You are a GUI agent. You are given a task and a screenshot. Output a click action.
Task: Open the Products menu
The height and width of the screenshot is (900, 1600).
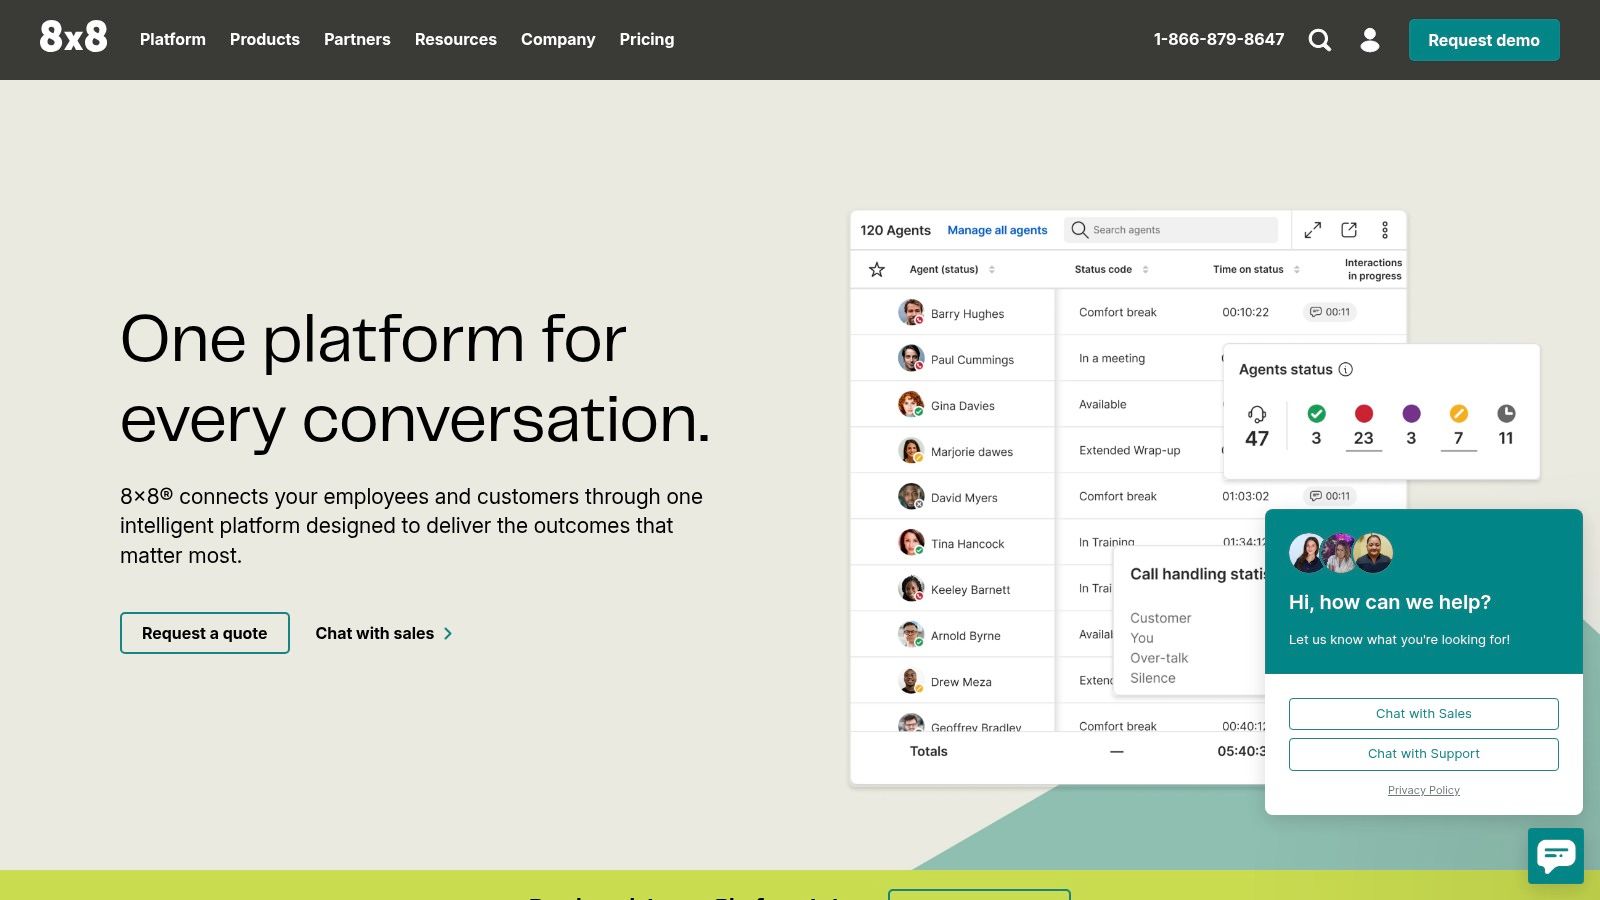point(265,39)
